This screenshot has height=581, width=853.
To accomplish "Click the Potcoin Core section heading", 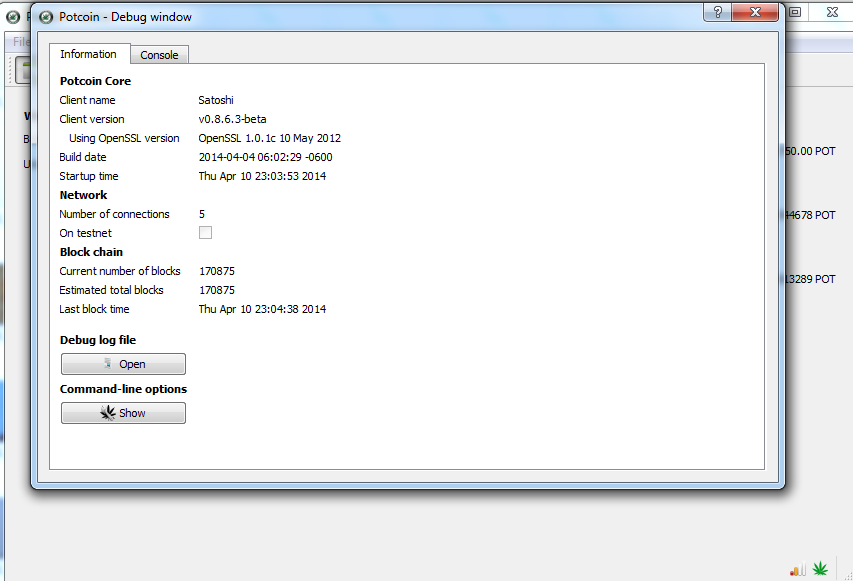I will pos(95,81).
